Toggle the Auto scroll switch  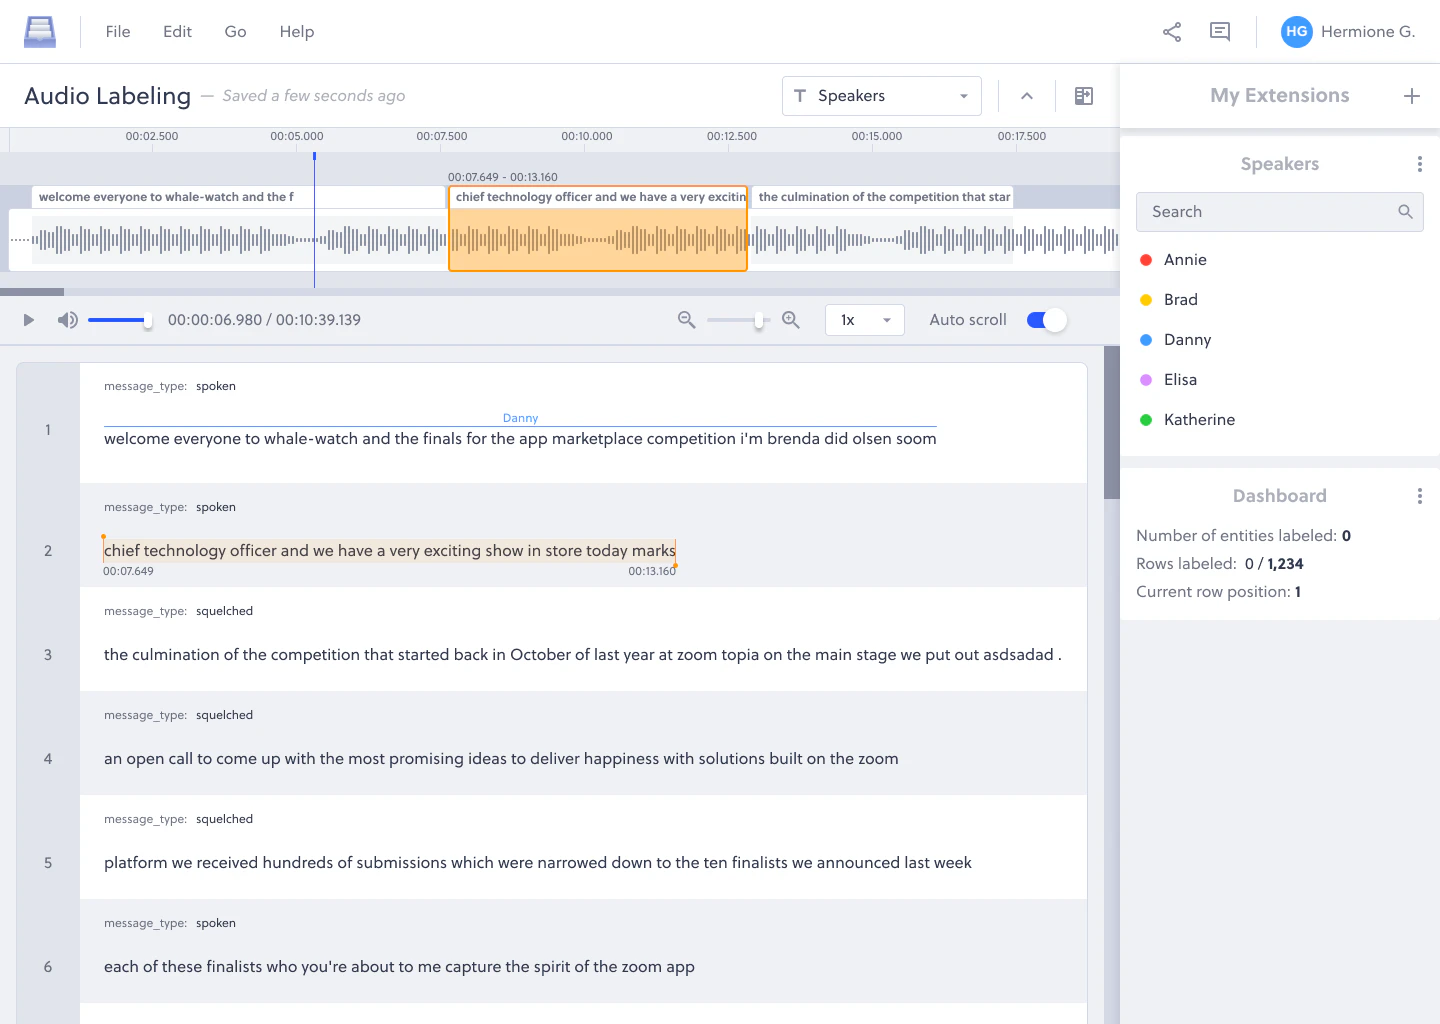(x=1047, y=320)
